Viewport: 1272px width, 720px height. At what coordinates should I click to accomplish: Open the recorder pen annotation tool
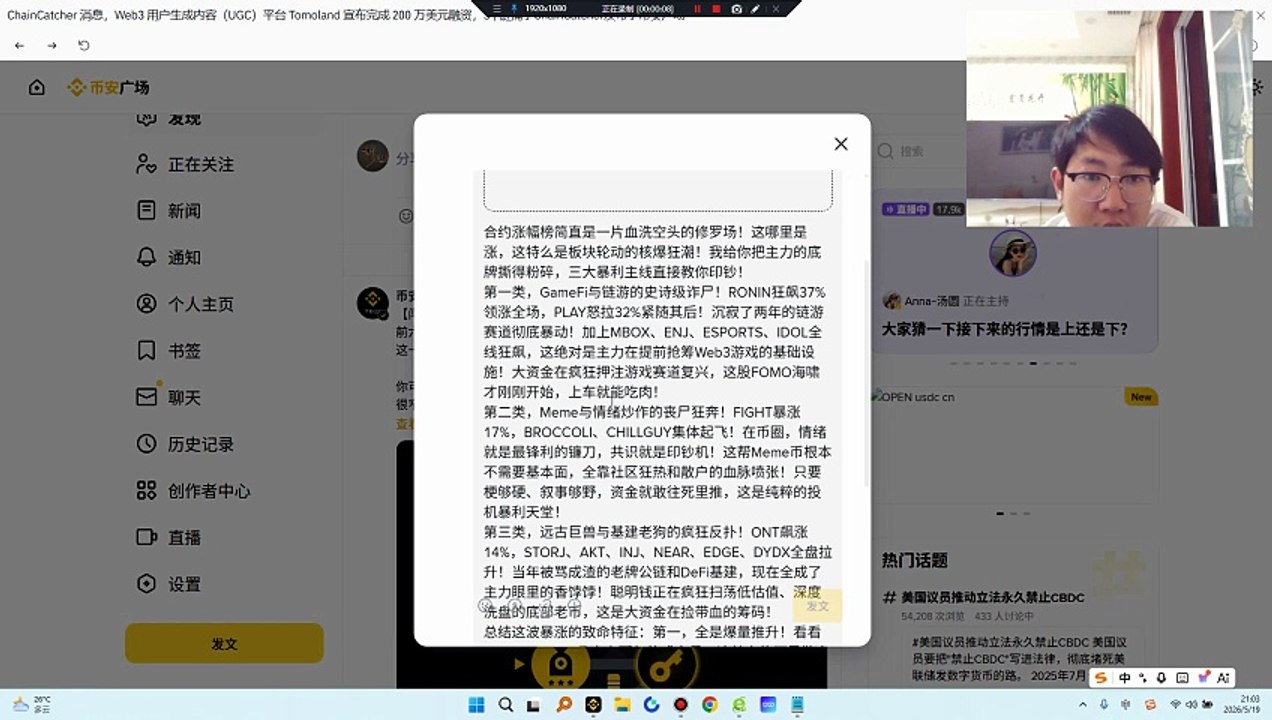[756, 8]
